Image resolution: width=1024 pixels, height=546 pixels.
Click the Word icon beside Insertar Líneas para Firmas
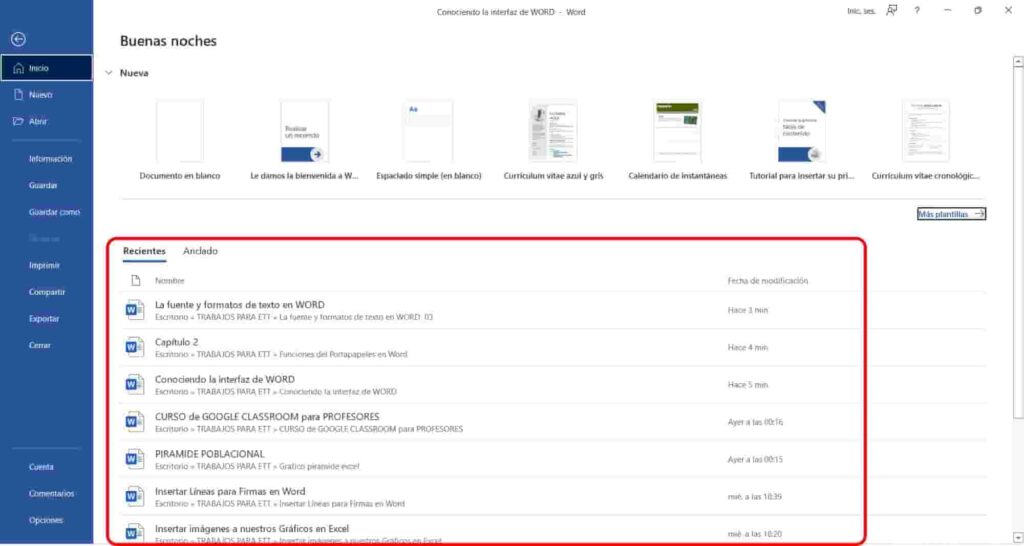pos(134,496)
